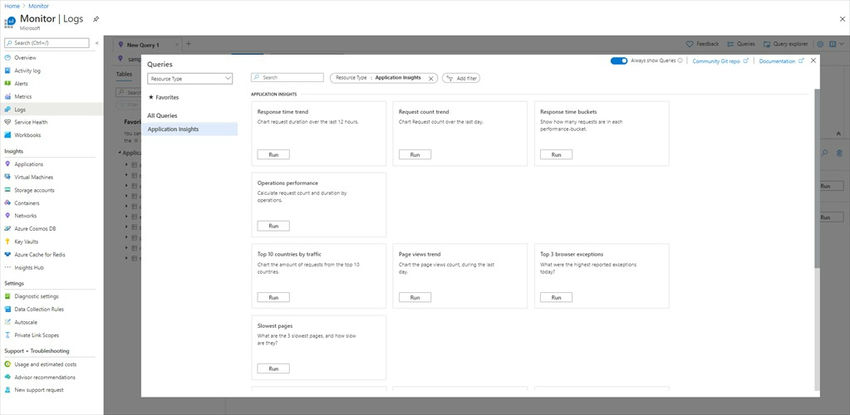The width and height of the screenshot is (850, 415).
Task: Open the Community Git repo link
Action: point(718,61)
